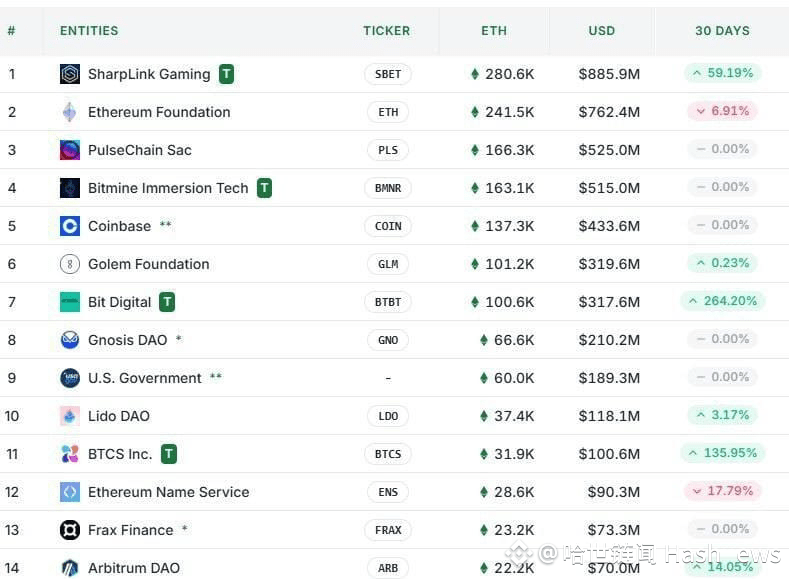Screen dimensions: 789x579
Task: Click the $885.9M USD value
Action: (609, 74)
